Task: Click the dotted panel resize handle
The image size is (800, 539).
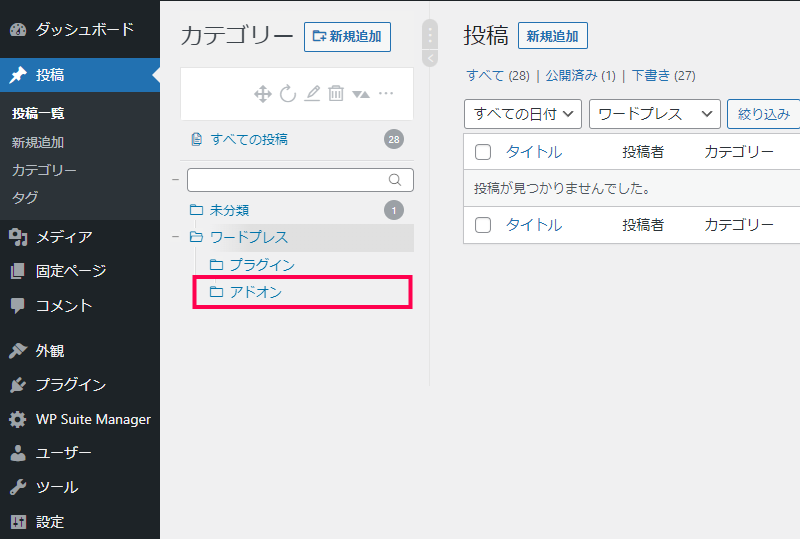Action: coord(430,35)
